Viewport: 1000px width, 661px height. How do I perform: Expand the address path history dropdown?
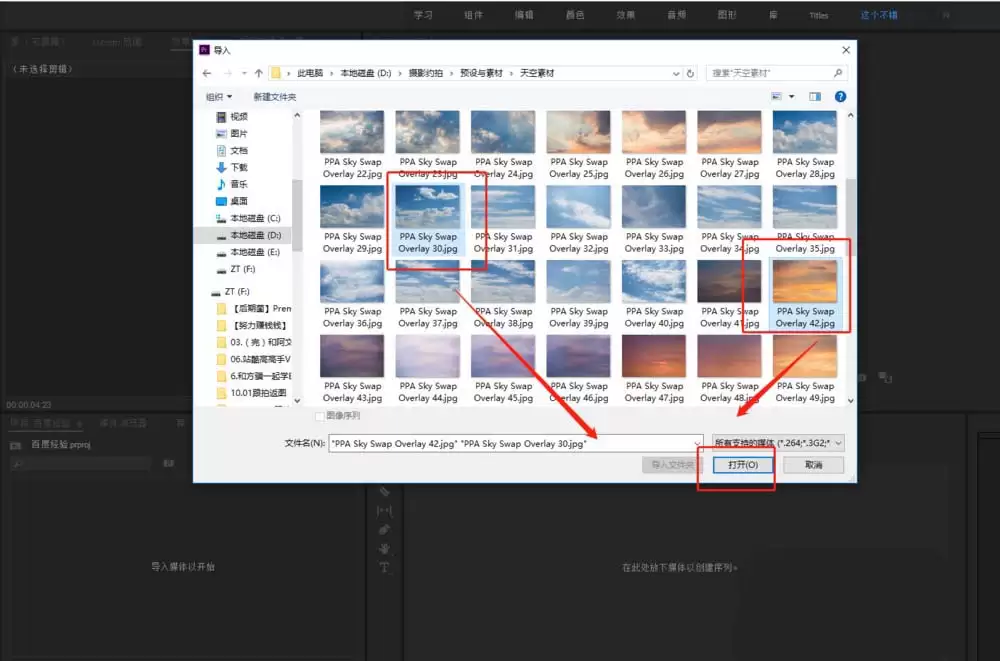(676, 73)
